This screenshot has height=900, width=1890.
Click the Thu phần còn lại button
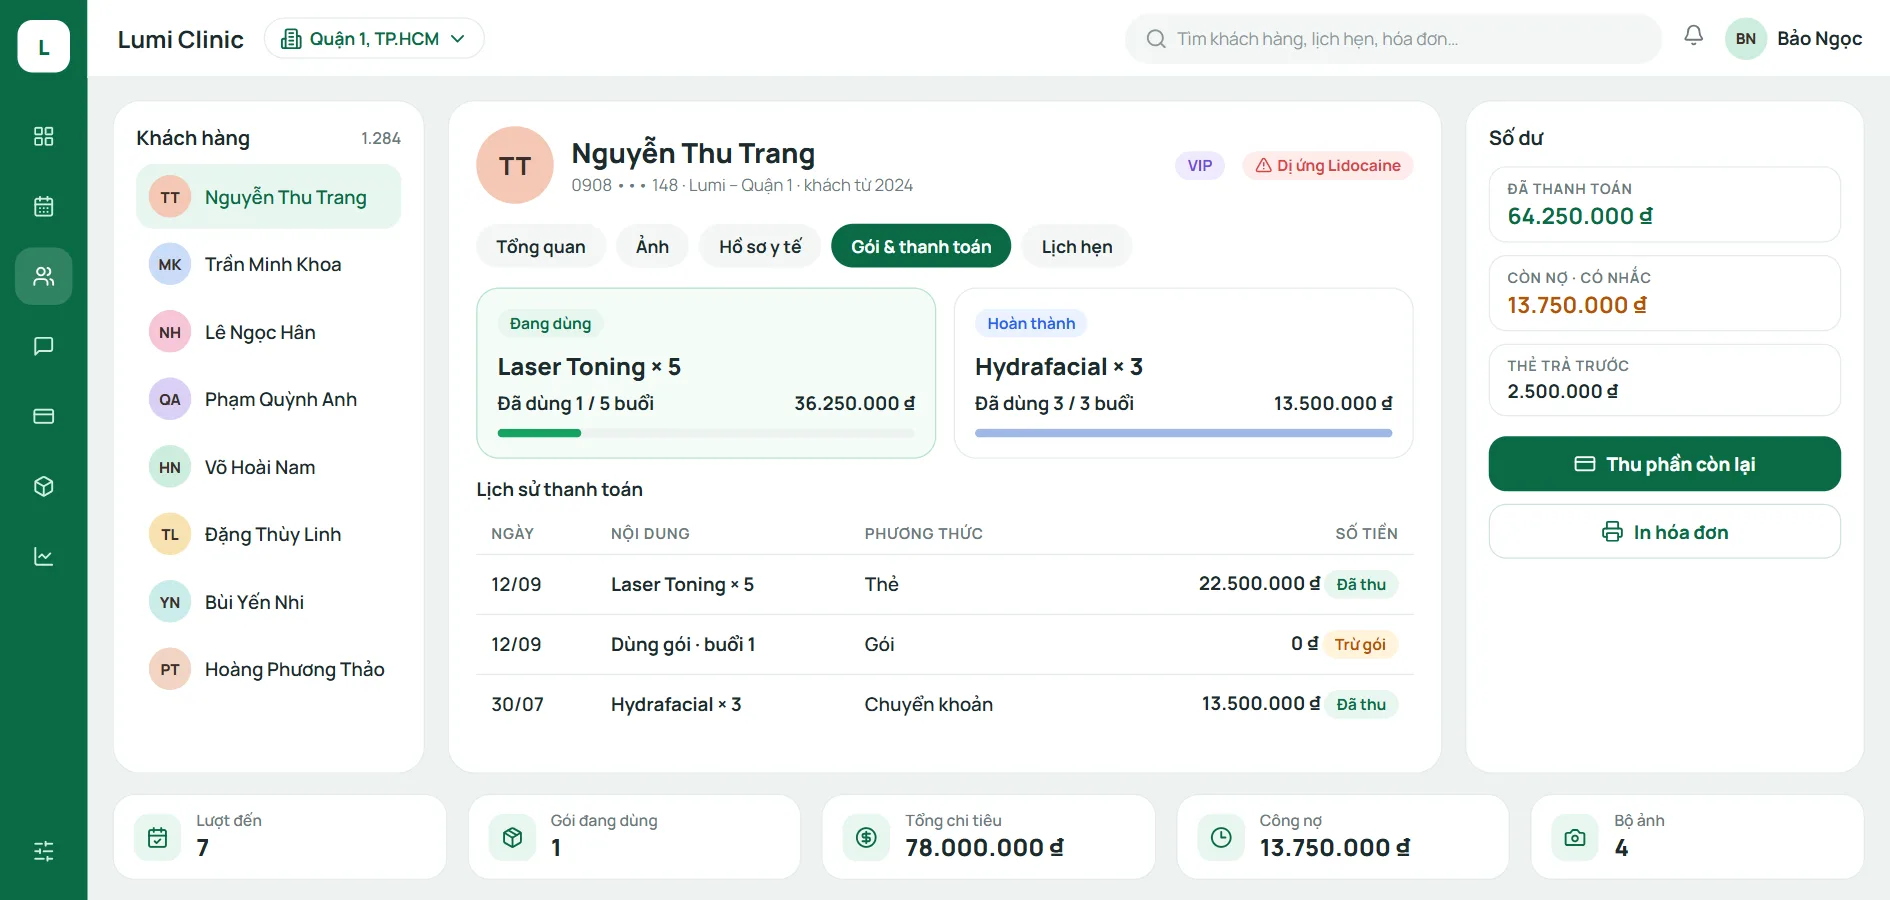point(1664,463)
